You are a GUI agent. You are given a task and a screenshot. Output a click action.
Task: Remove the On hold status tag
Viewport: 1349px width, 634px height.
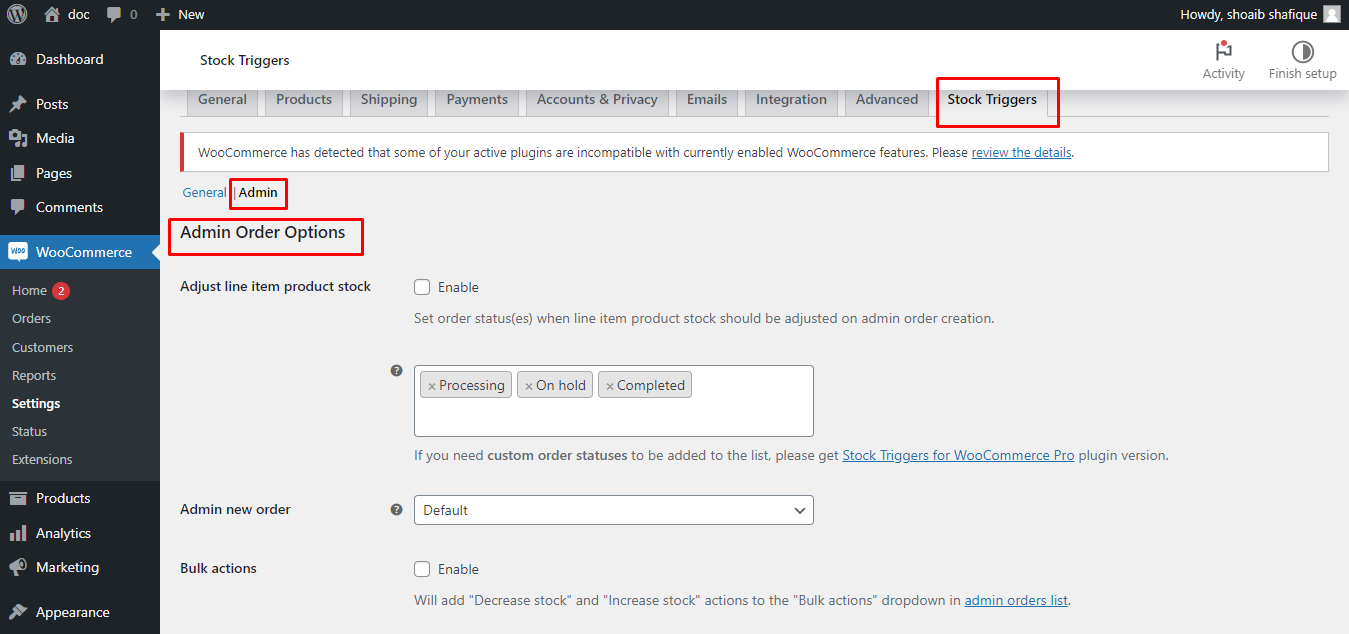pos(529,386)
